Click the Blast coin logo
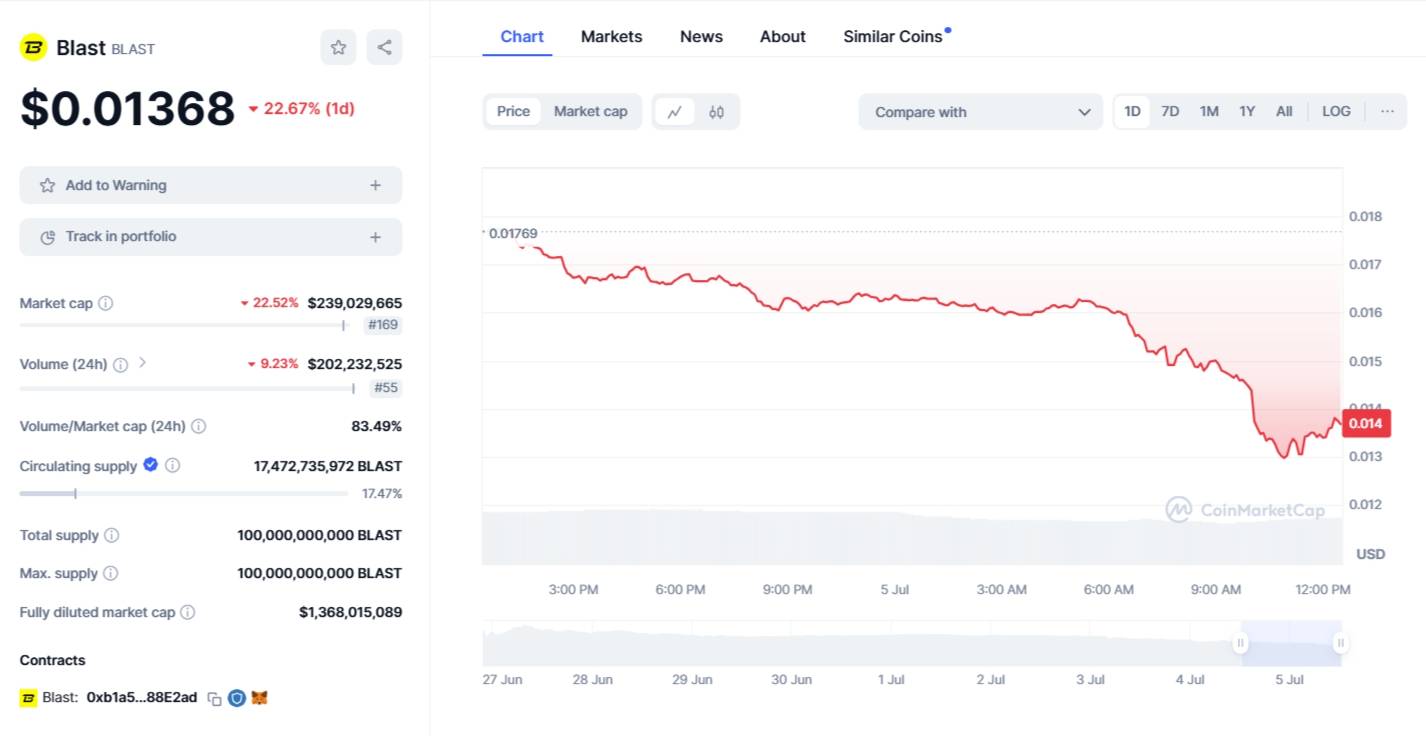Screen dimensions: 1426x736 pyautogui.click(x=34, y=47)
